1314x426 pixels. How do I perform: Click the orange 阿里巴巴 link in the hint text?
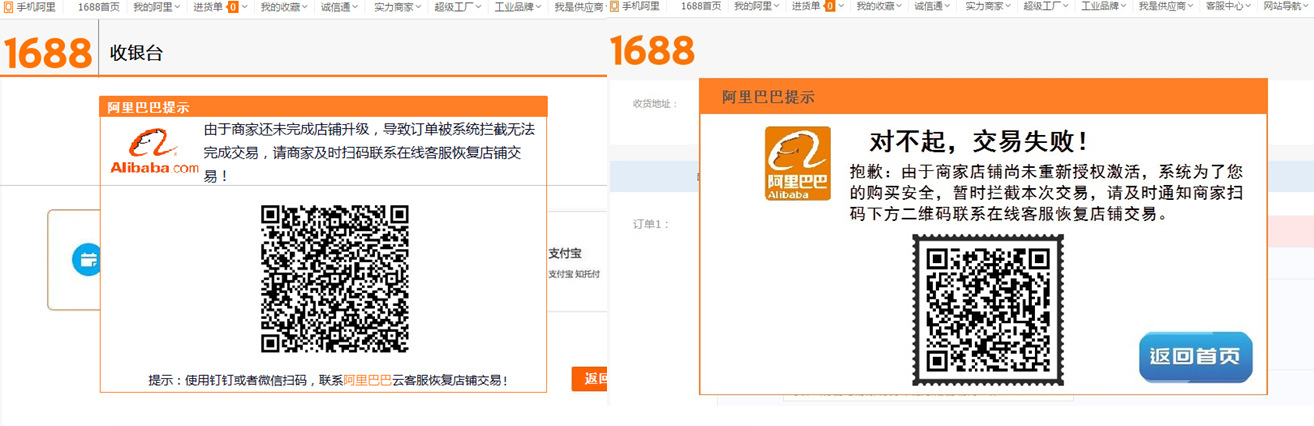pos(367,381)
